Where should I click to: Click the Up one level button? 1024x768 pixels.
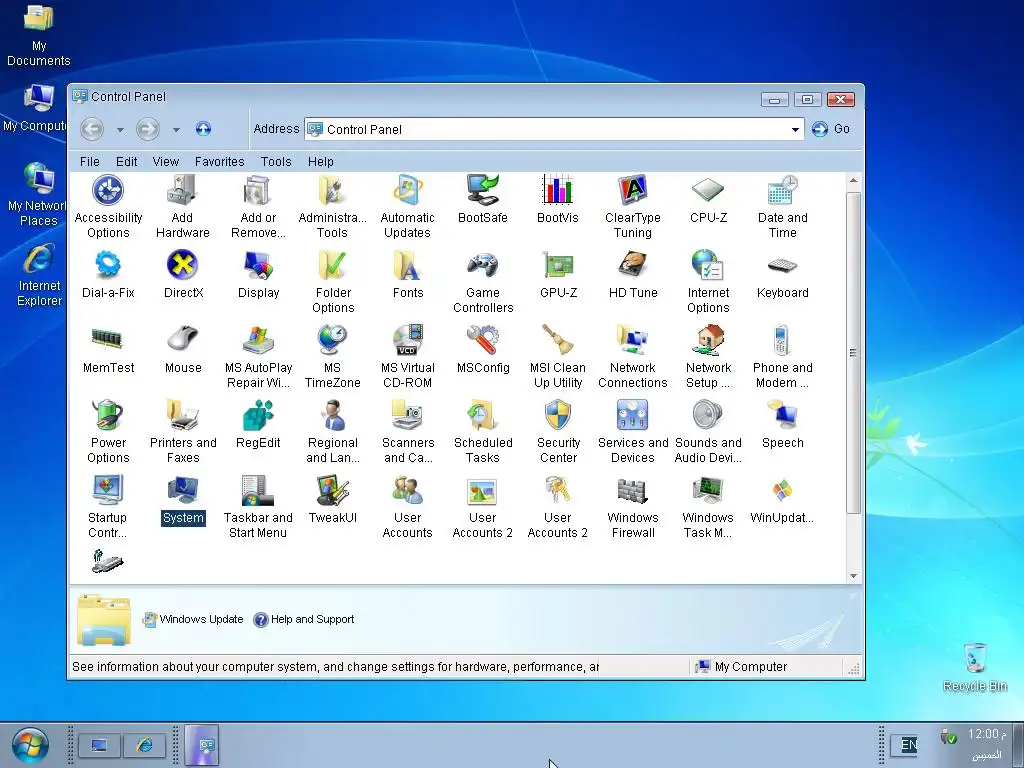[x=203, y=129]
